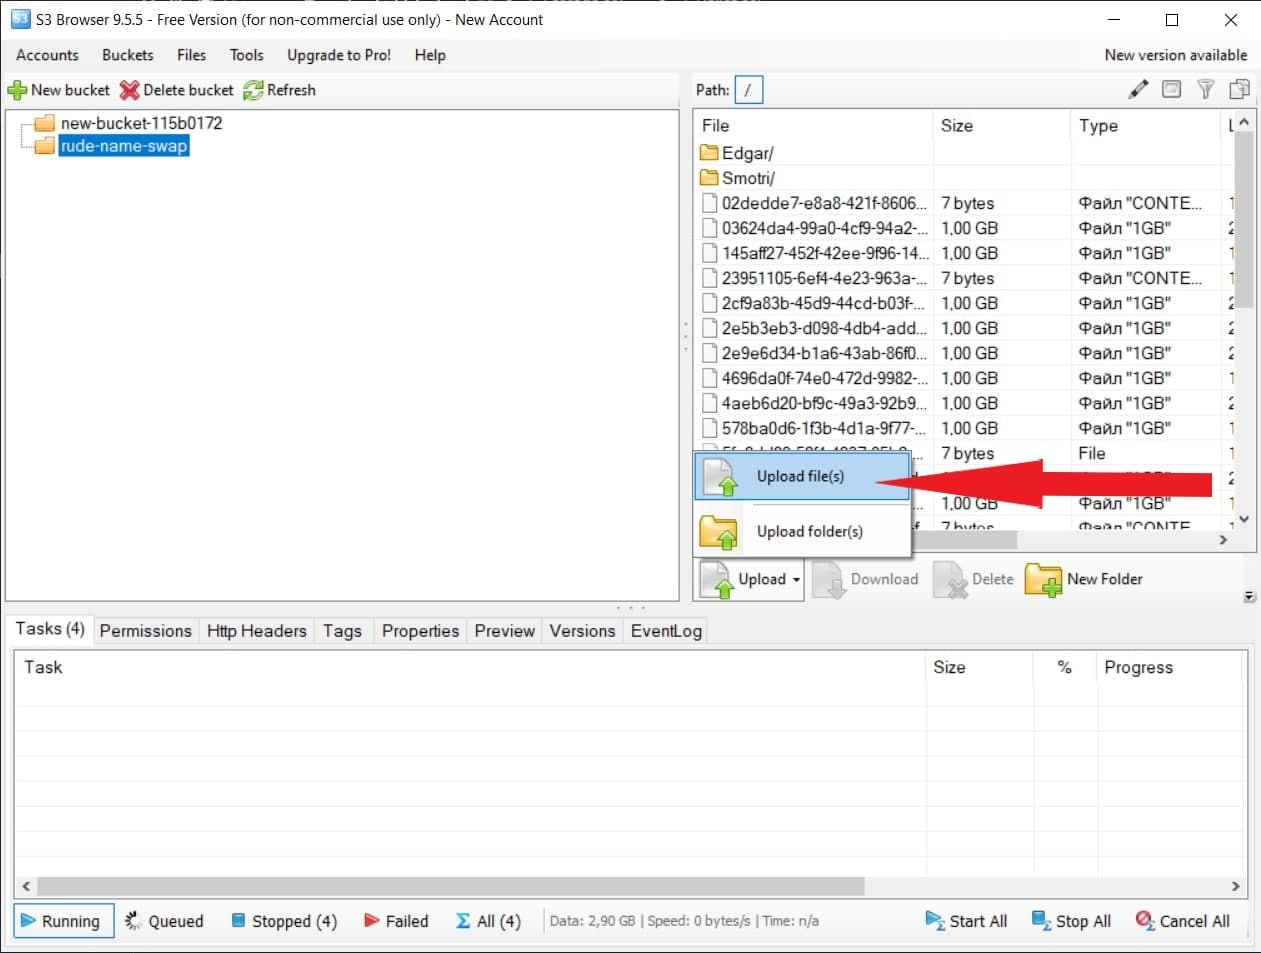Switch to the Versions tab

pos(582,631)
